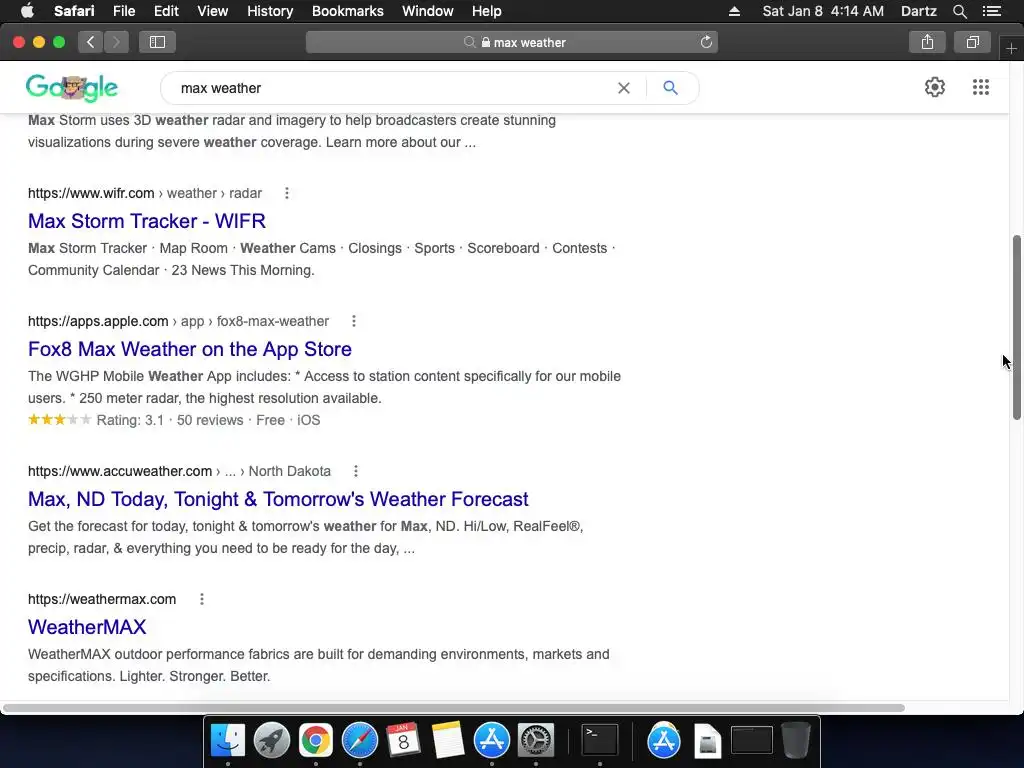Open Spotlight search in menu bar
Screen dimensions: 1024x768
click(x=959, y=11)
